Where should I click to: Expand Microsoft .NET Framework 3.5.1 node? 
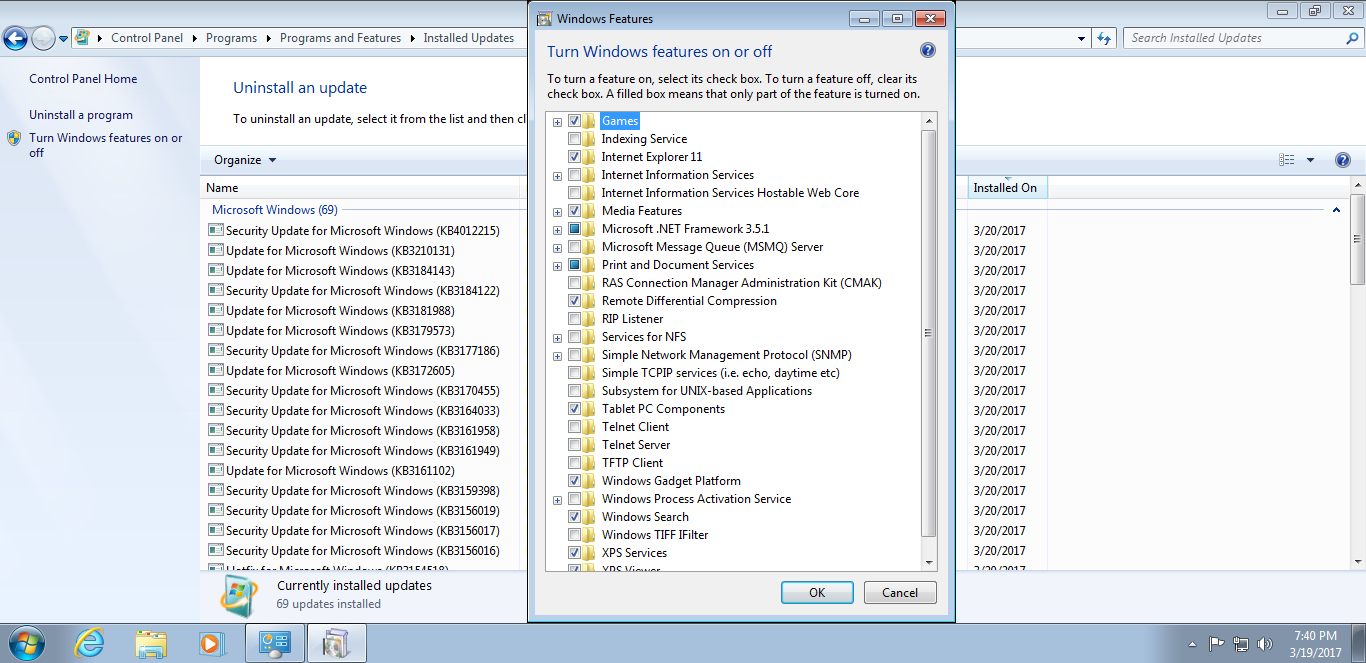tap(557, 230)
